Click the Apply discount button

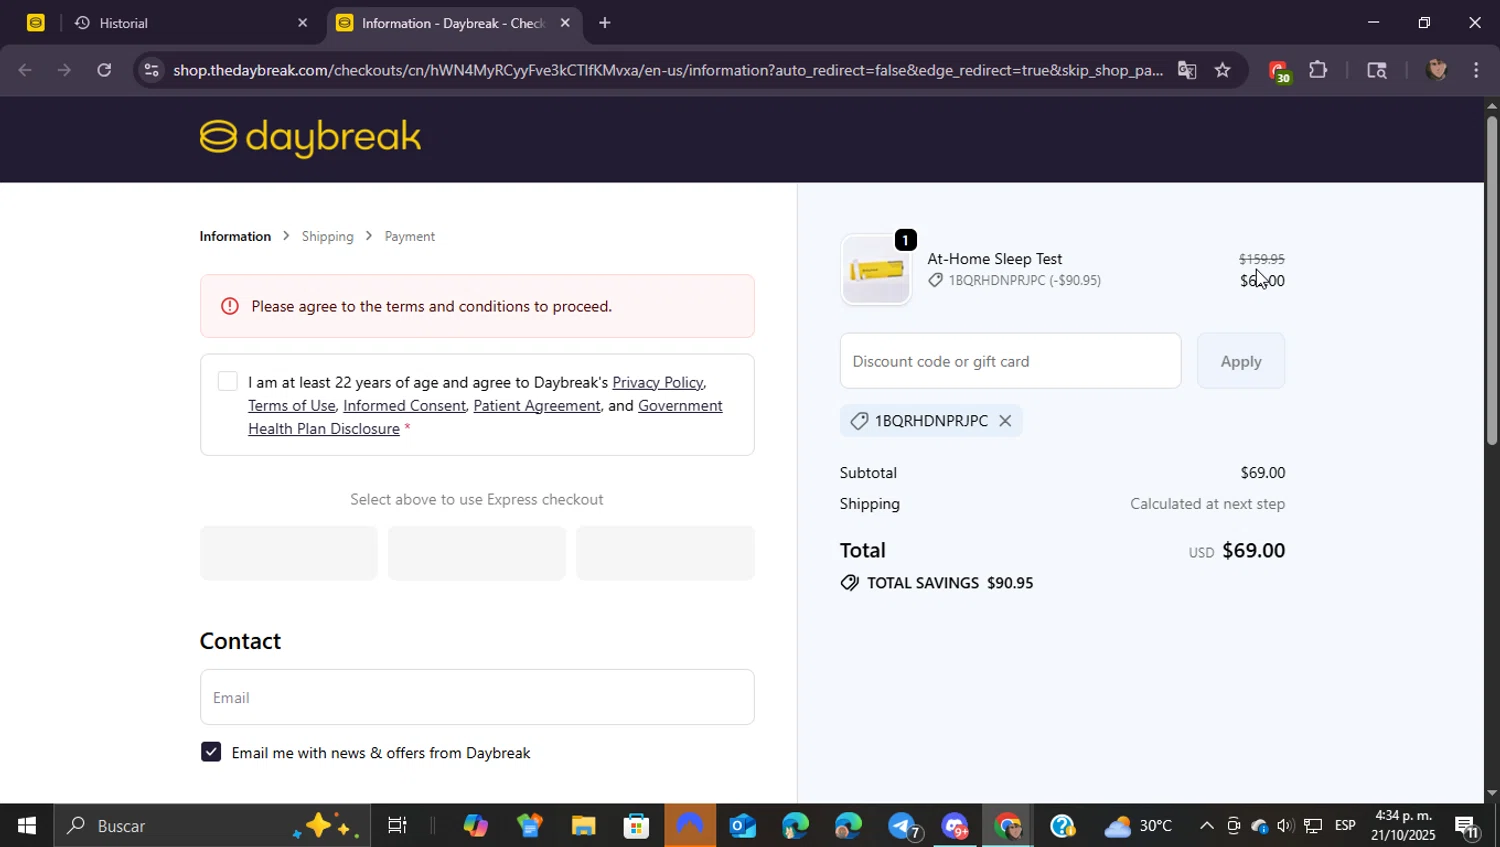(x=1241, y=361)
